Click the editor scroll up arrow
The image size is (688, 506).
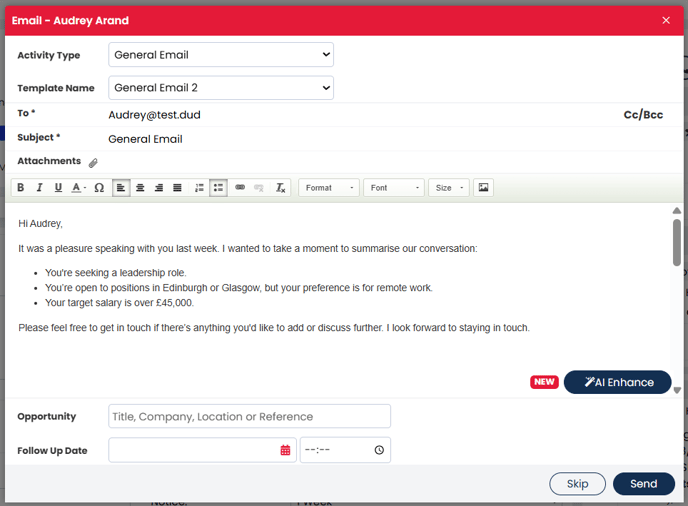677,211
